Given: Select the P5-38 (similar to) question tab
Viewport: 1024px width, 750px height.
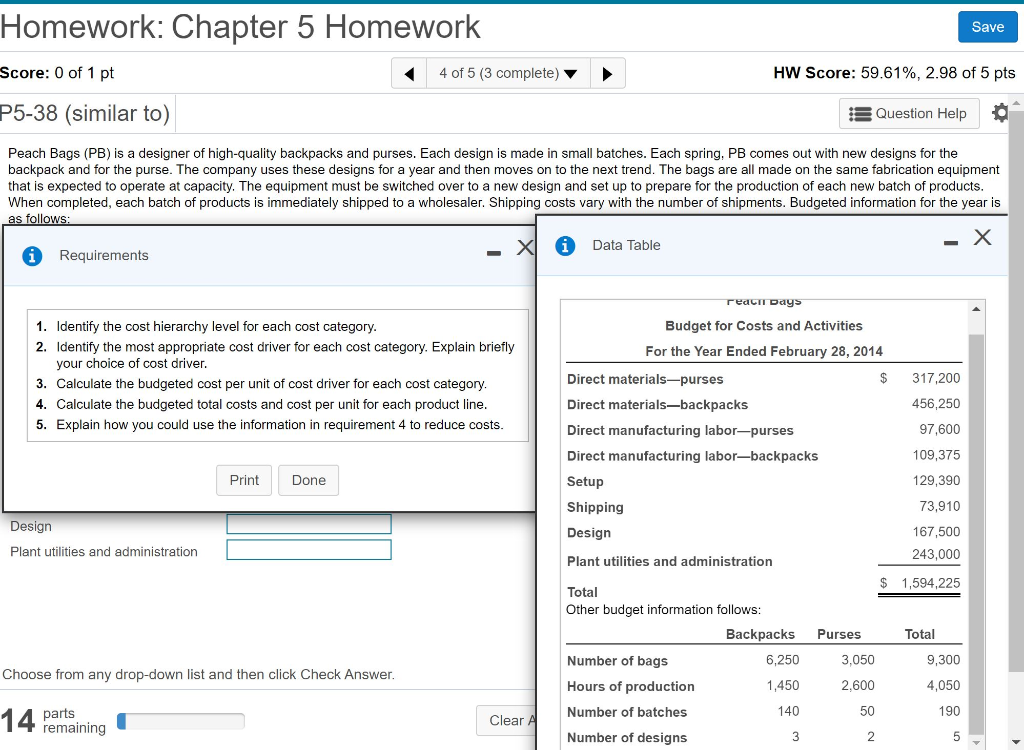Looking at the screenshot, I should pos(87,113).
